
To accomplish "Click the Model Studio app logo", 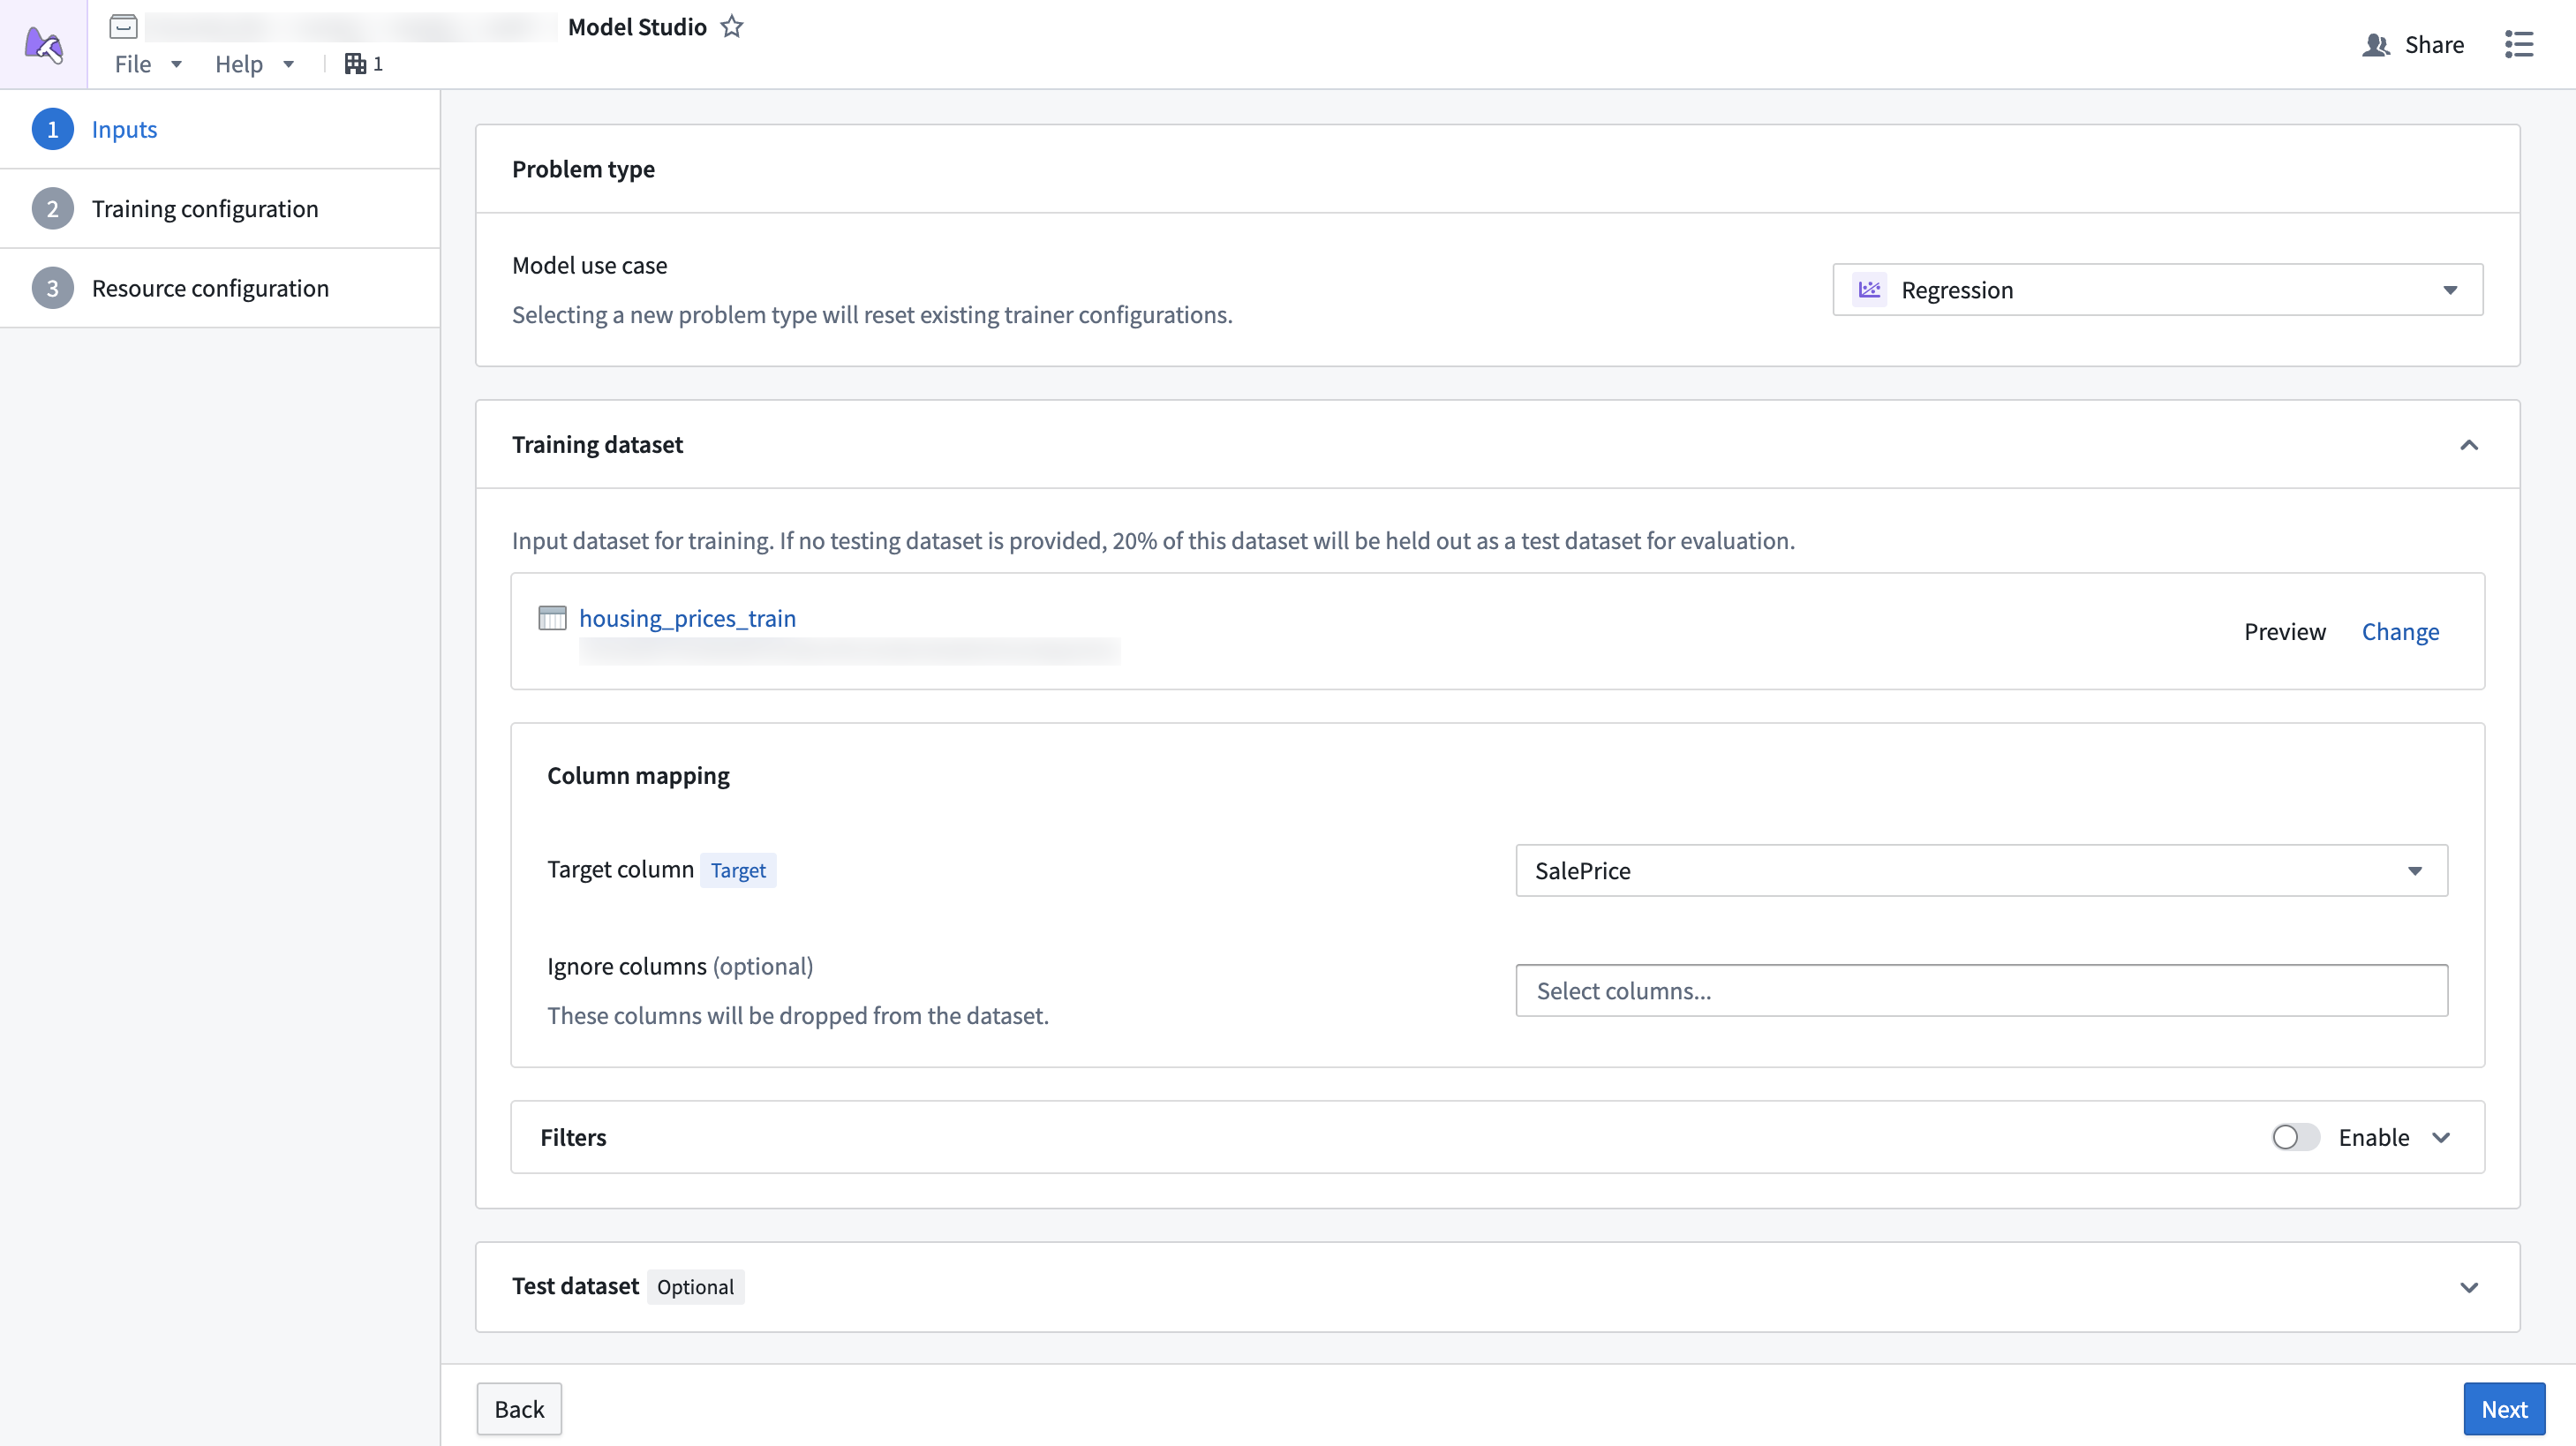I will 43,43.
